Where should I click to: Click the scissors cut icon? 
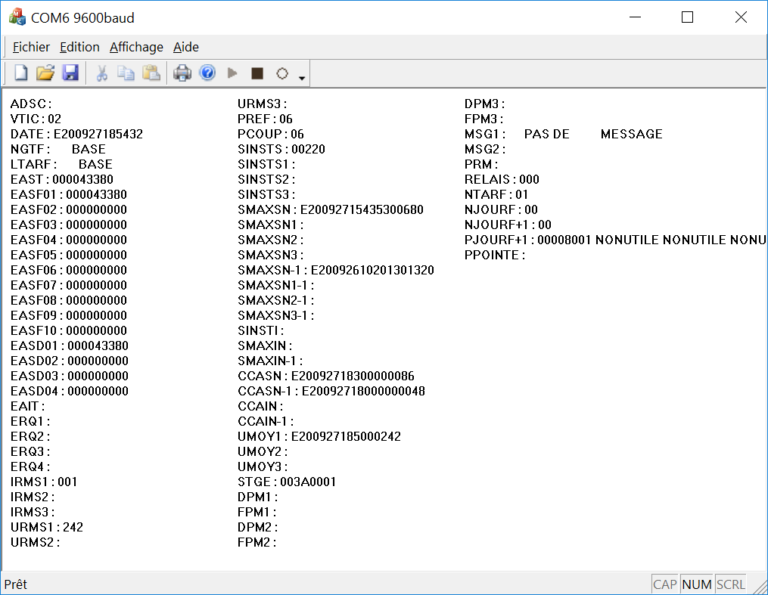pos(101,73)
